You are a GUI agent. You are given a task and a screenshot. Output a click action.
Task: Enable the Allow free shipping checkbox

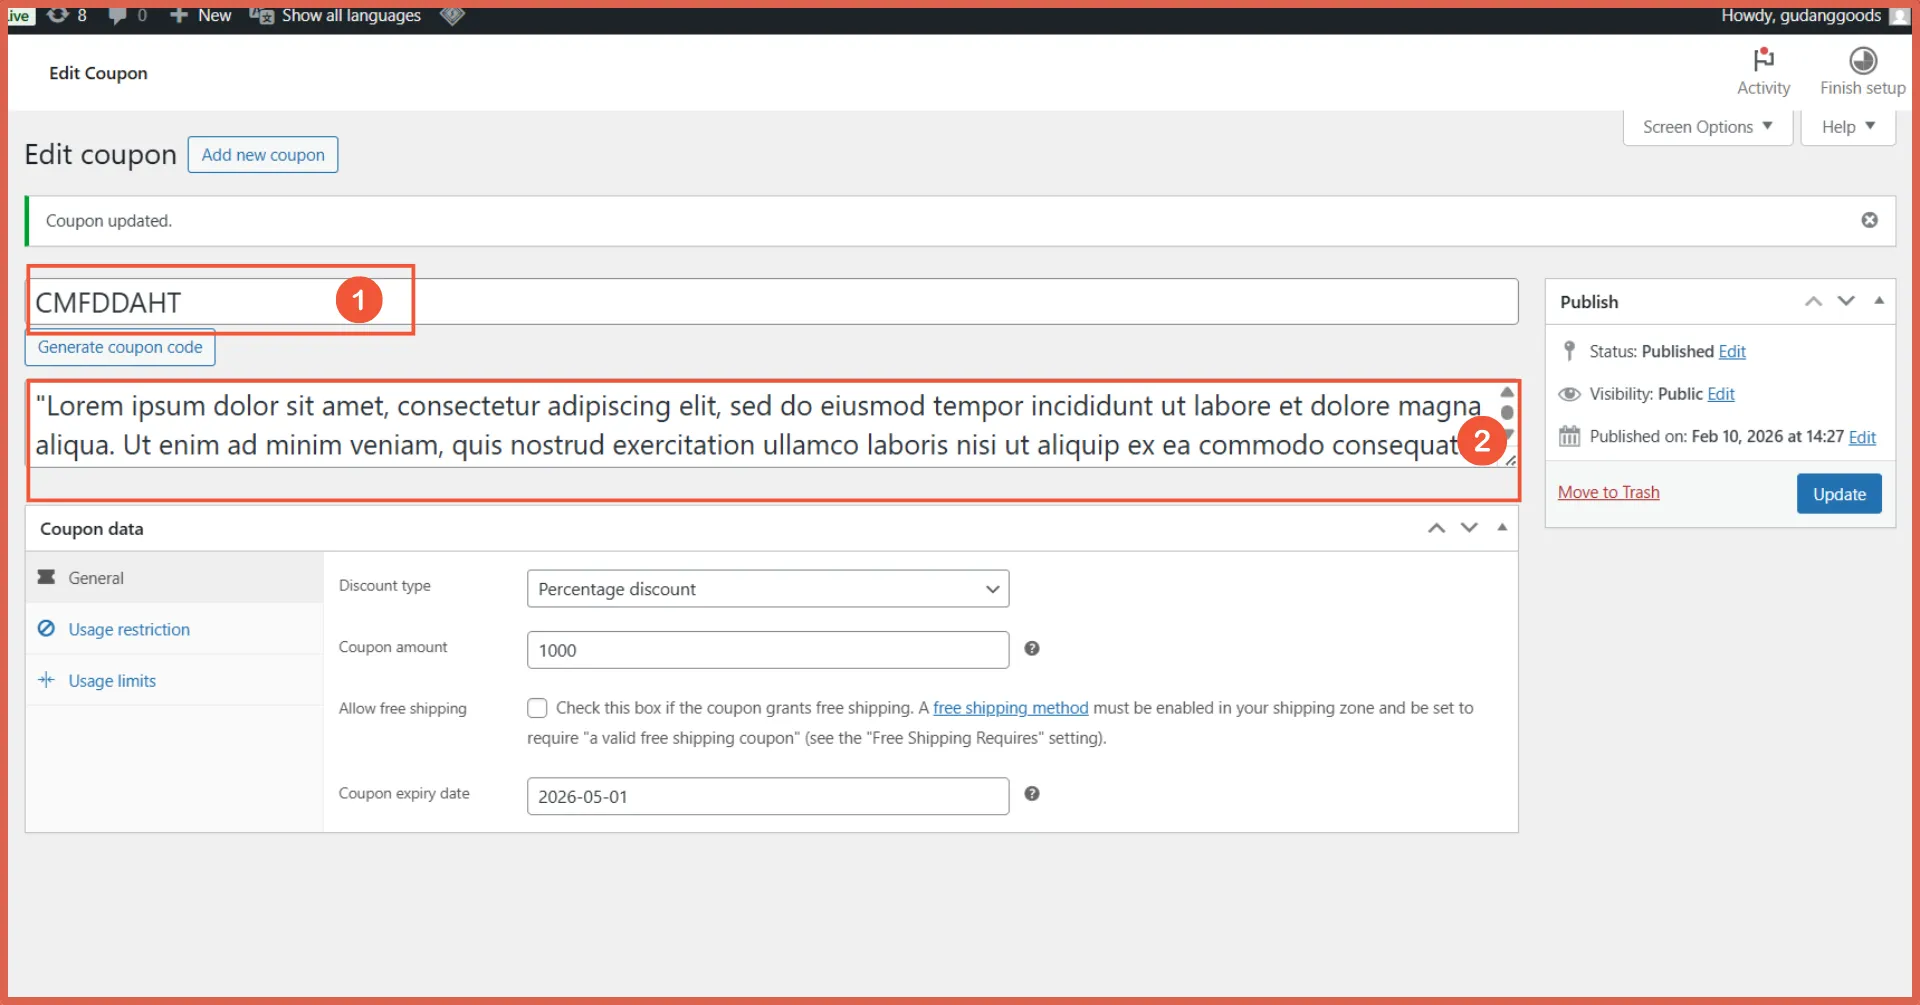[x=537, y=708]
